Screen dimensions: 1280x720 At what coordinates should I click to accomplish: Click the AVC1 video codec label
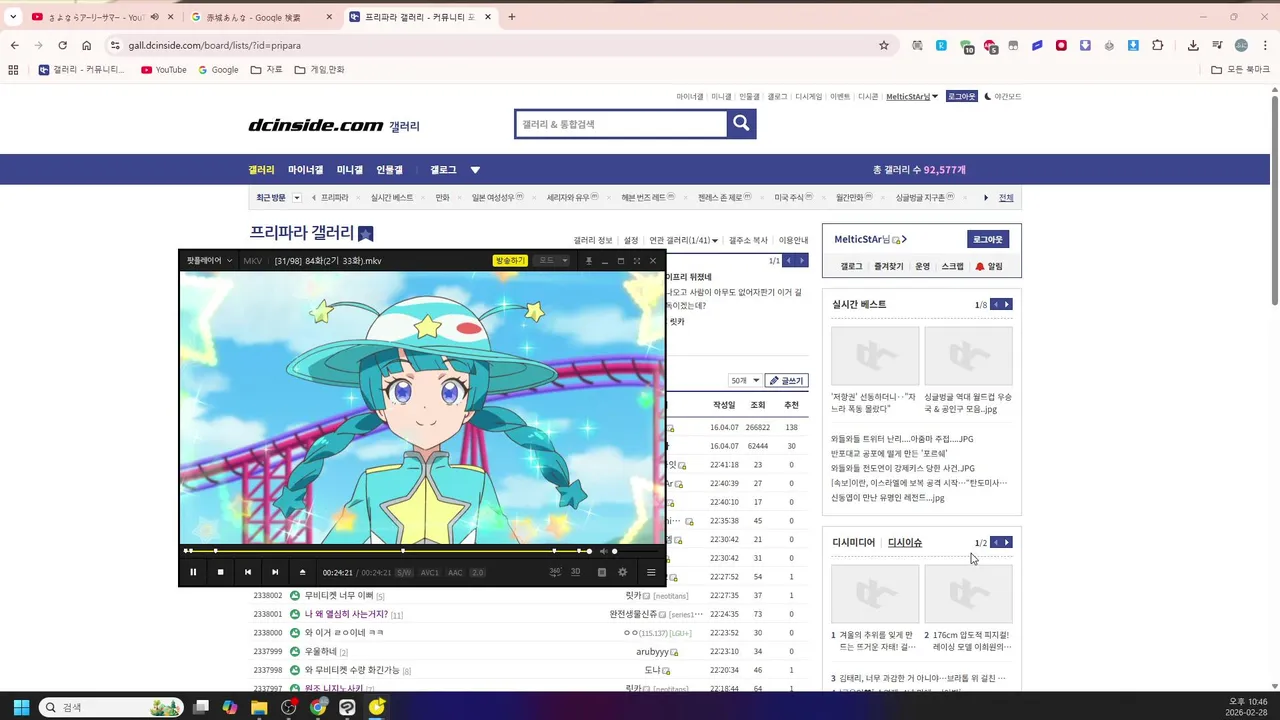click(x=430, y=573)
